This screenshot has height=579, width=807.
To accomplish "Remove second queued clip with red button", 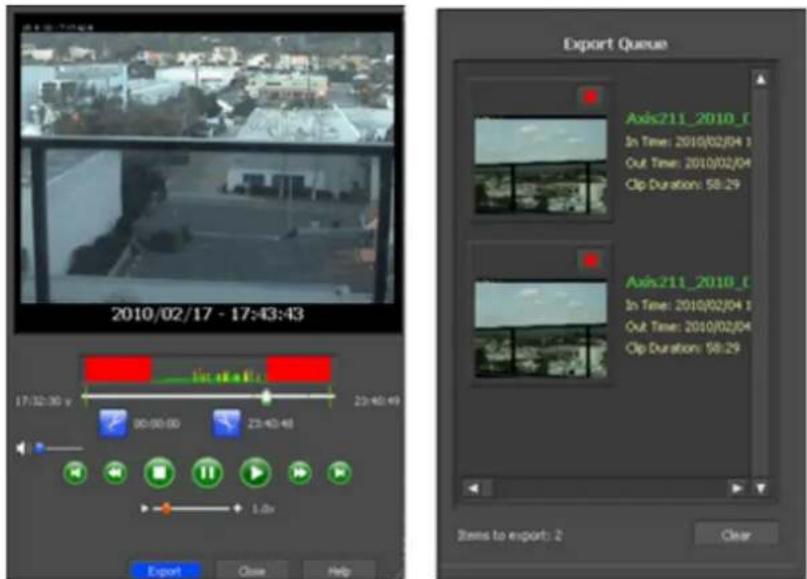I will [x=590, y=260].
